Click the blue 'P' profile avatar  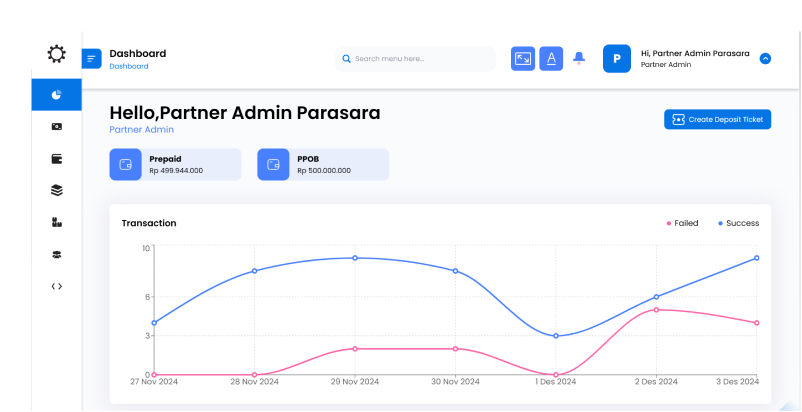[x=617, y=59]
